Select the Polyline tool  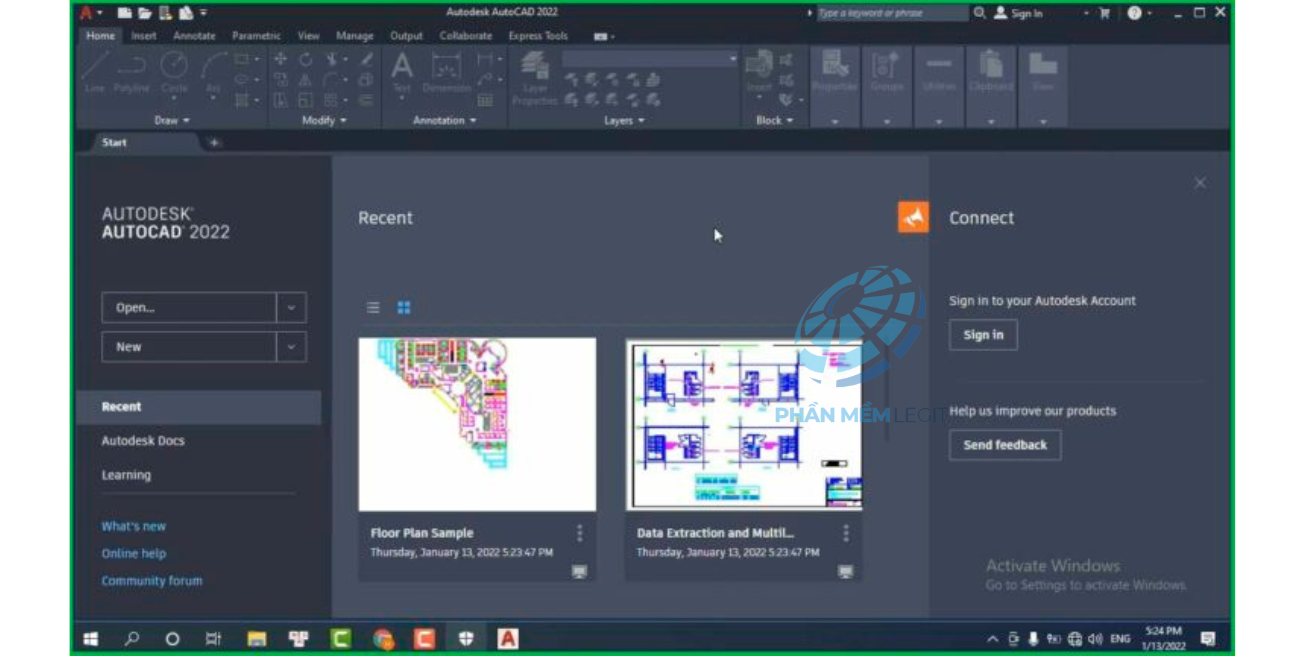pos(132,72)
